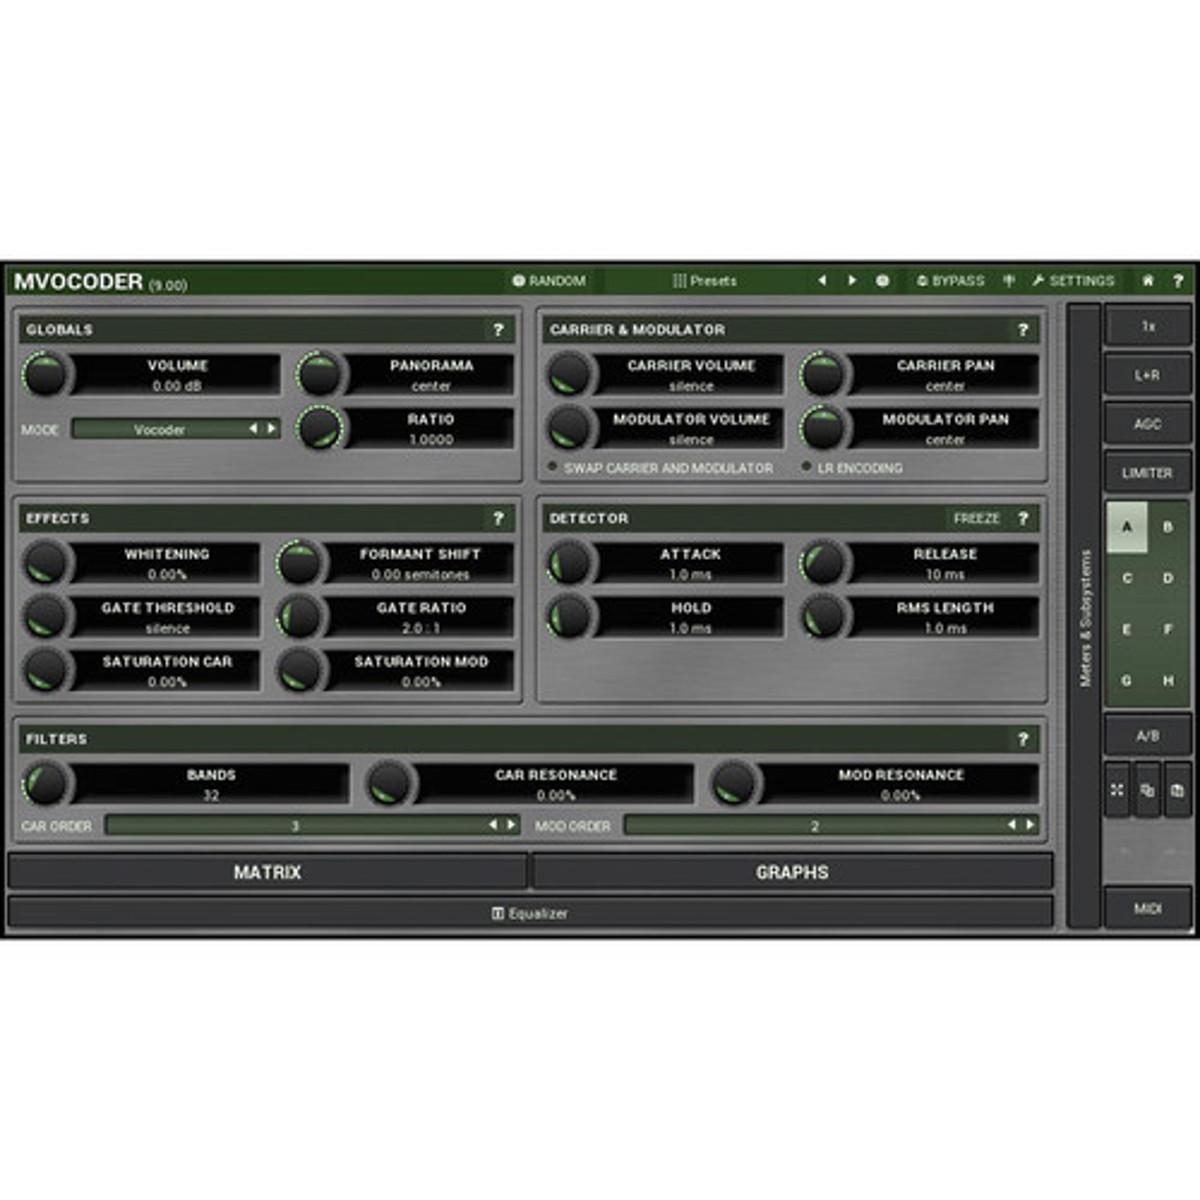
Task: Toggle the Limiter button
Action: [1148, 473]
